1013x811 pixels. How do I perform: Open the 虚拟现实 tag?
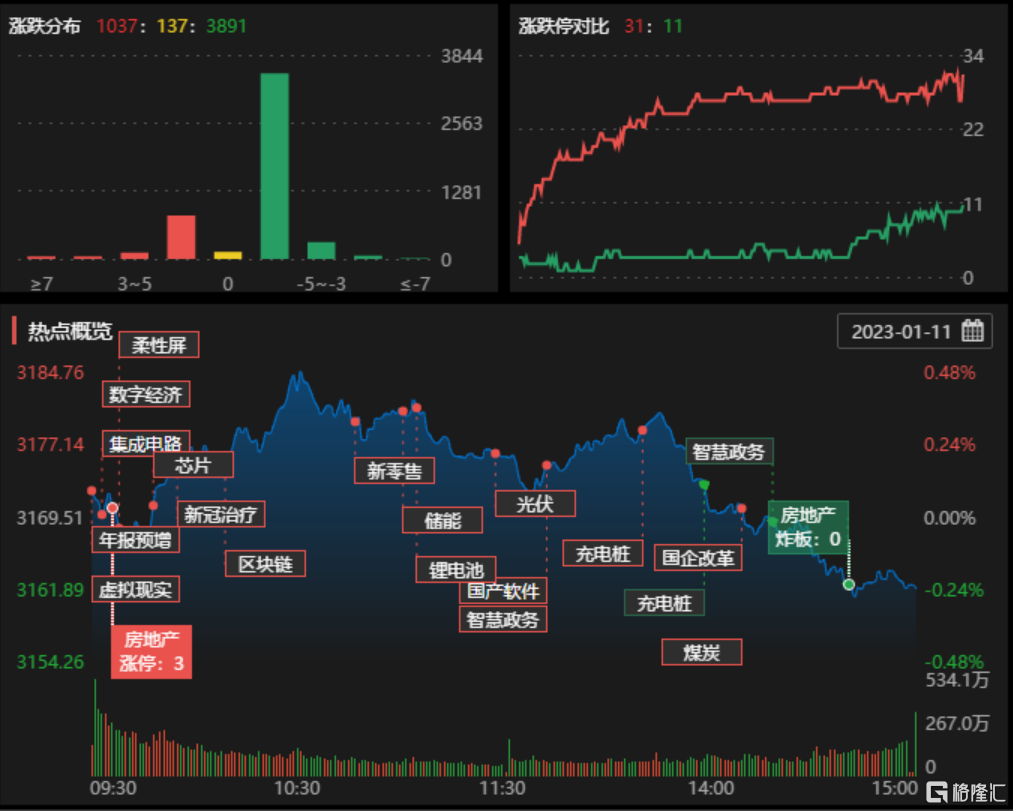pos(136,589)
